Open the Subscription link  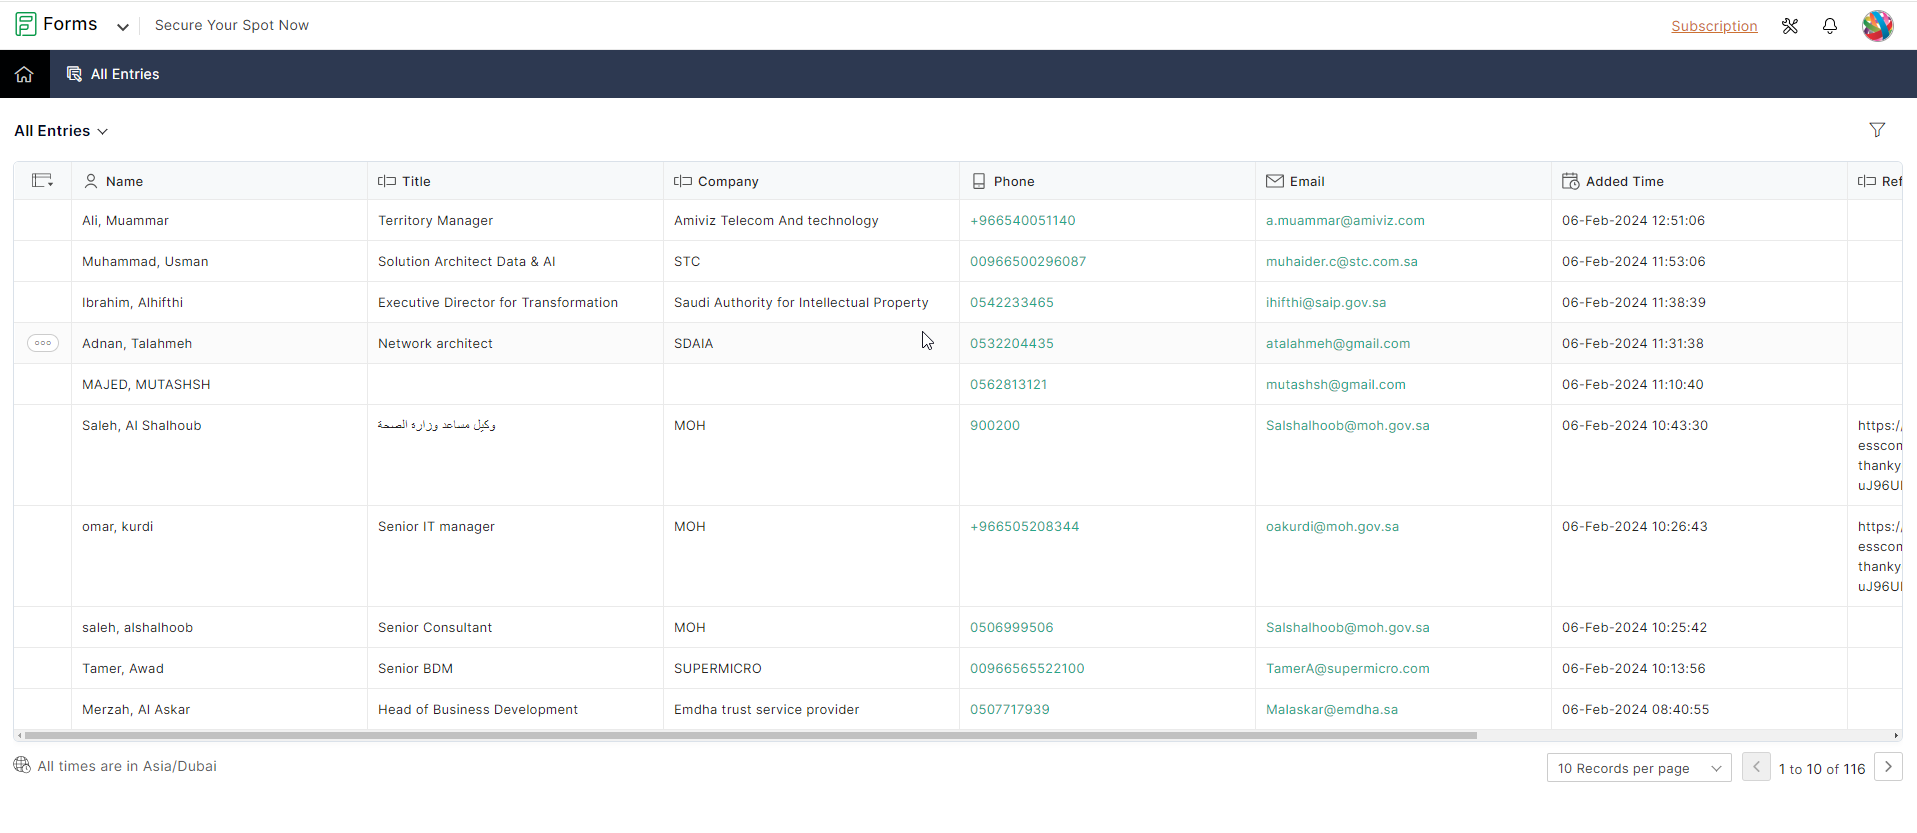1714,26
